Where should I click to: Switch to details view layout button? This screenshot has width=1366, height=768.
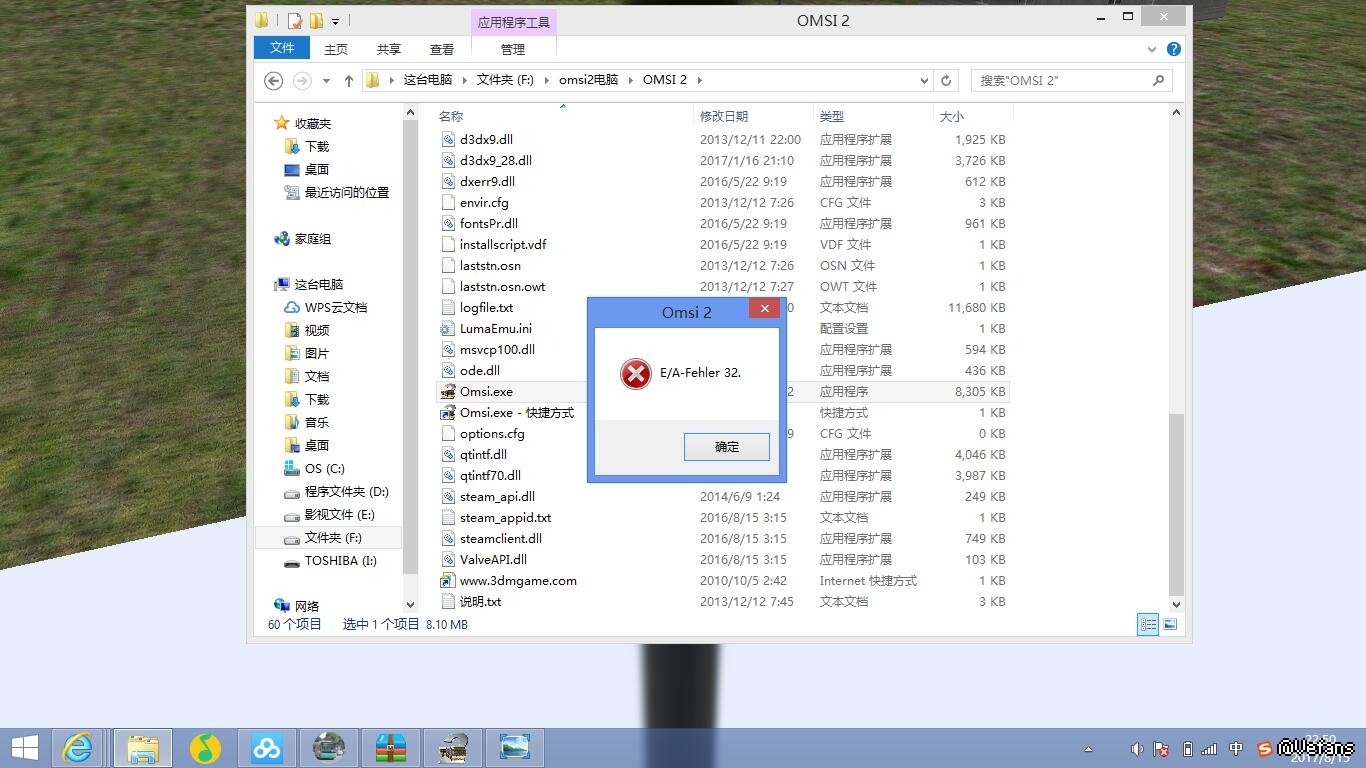(1148, 625)
